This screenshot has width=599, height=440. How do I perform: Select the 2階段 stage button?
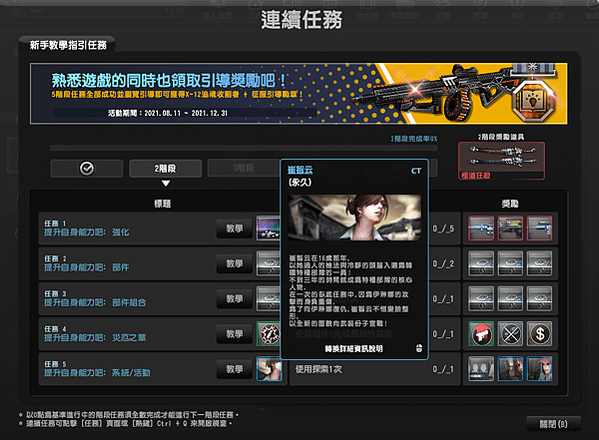coord(165,168)
